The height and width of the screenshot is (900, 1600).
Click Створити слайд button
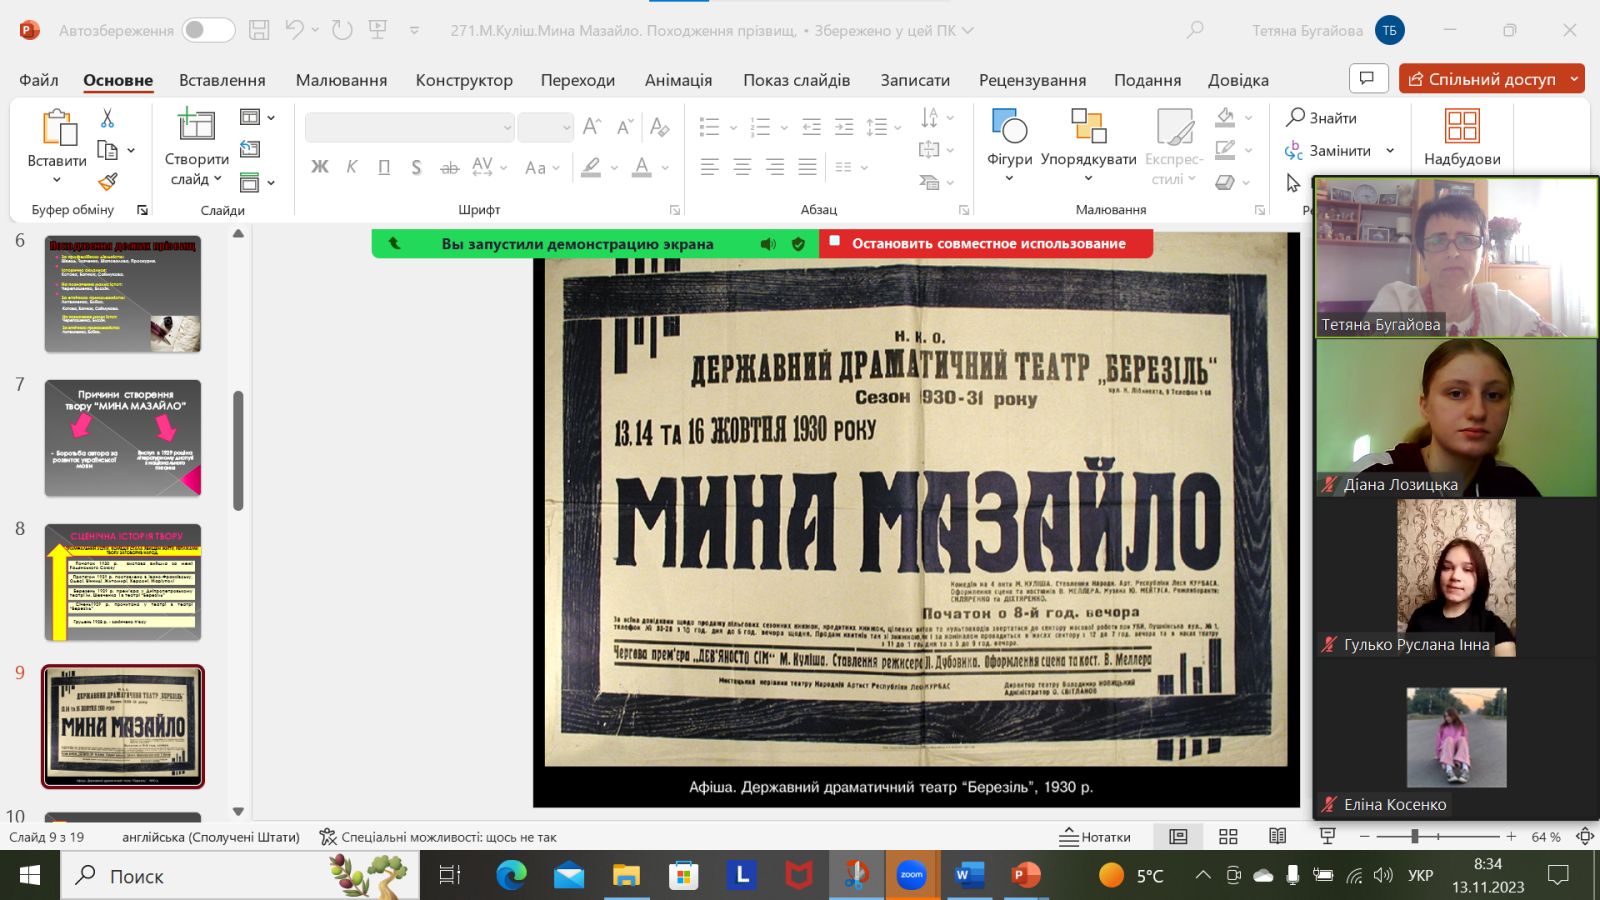[x=197, y=147]
